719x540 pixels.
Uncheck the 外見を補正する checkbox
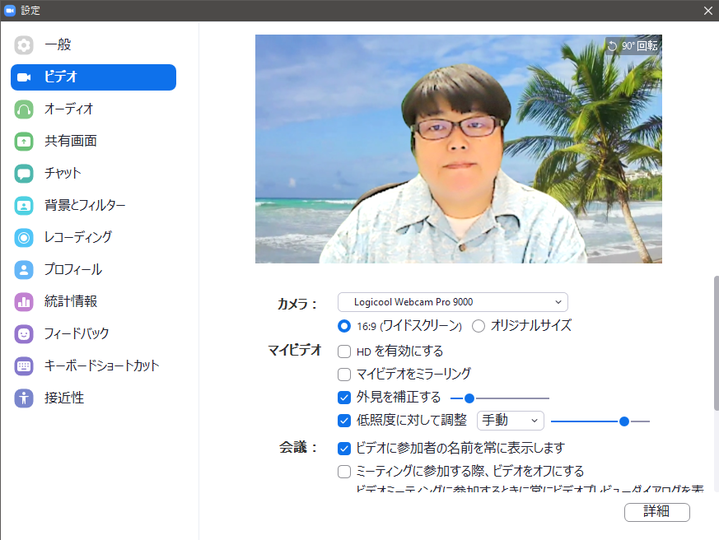(344, 397)
